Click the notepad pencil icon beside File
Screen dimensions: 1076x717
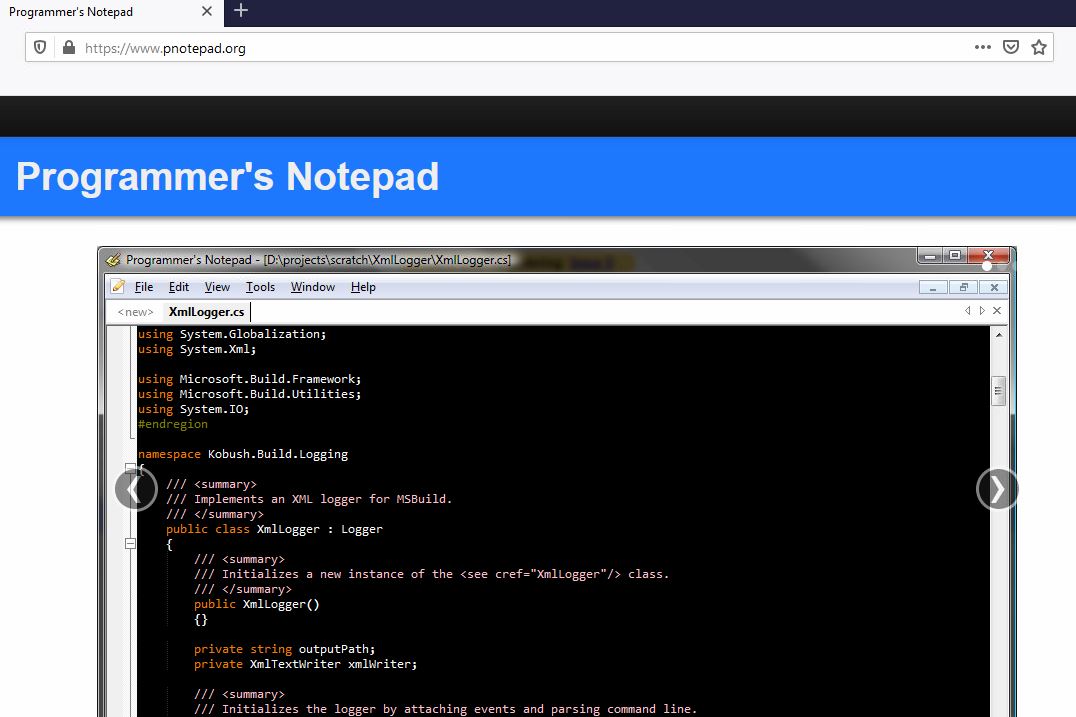tap(118, 286)
